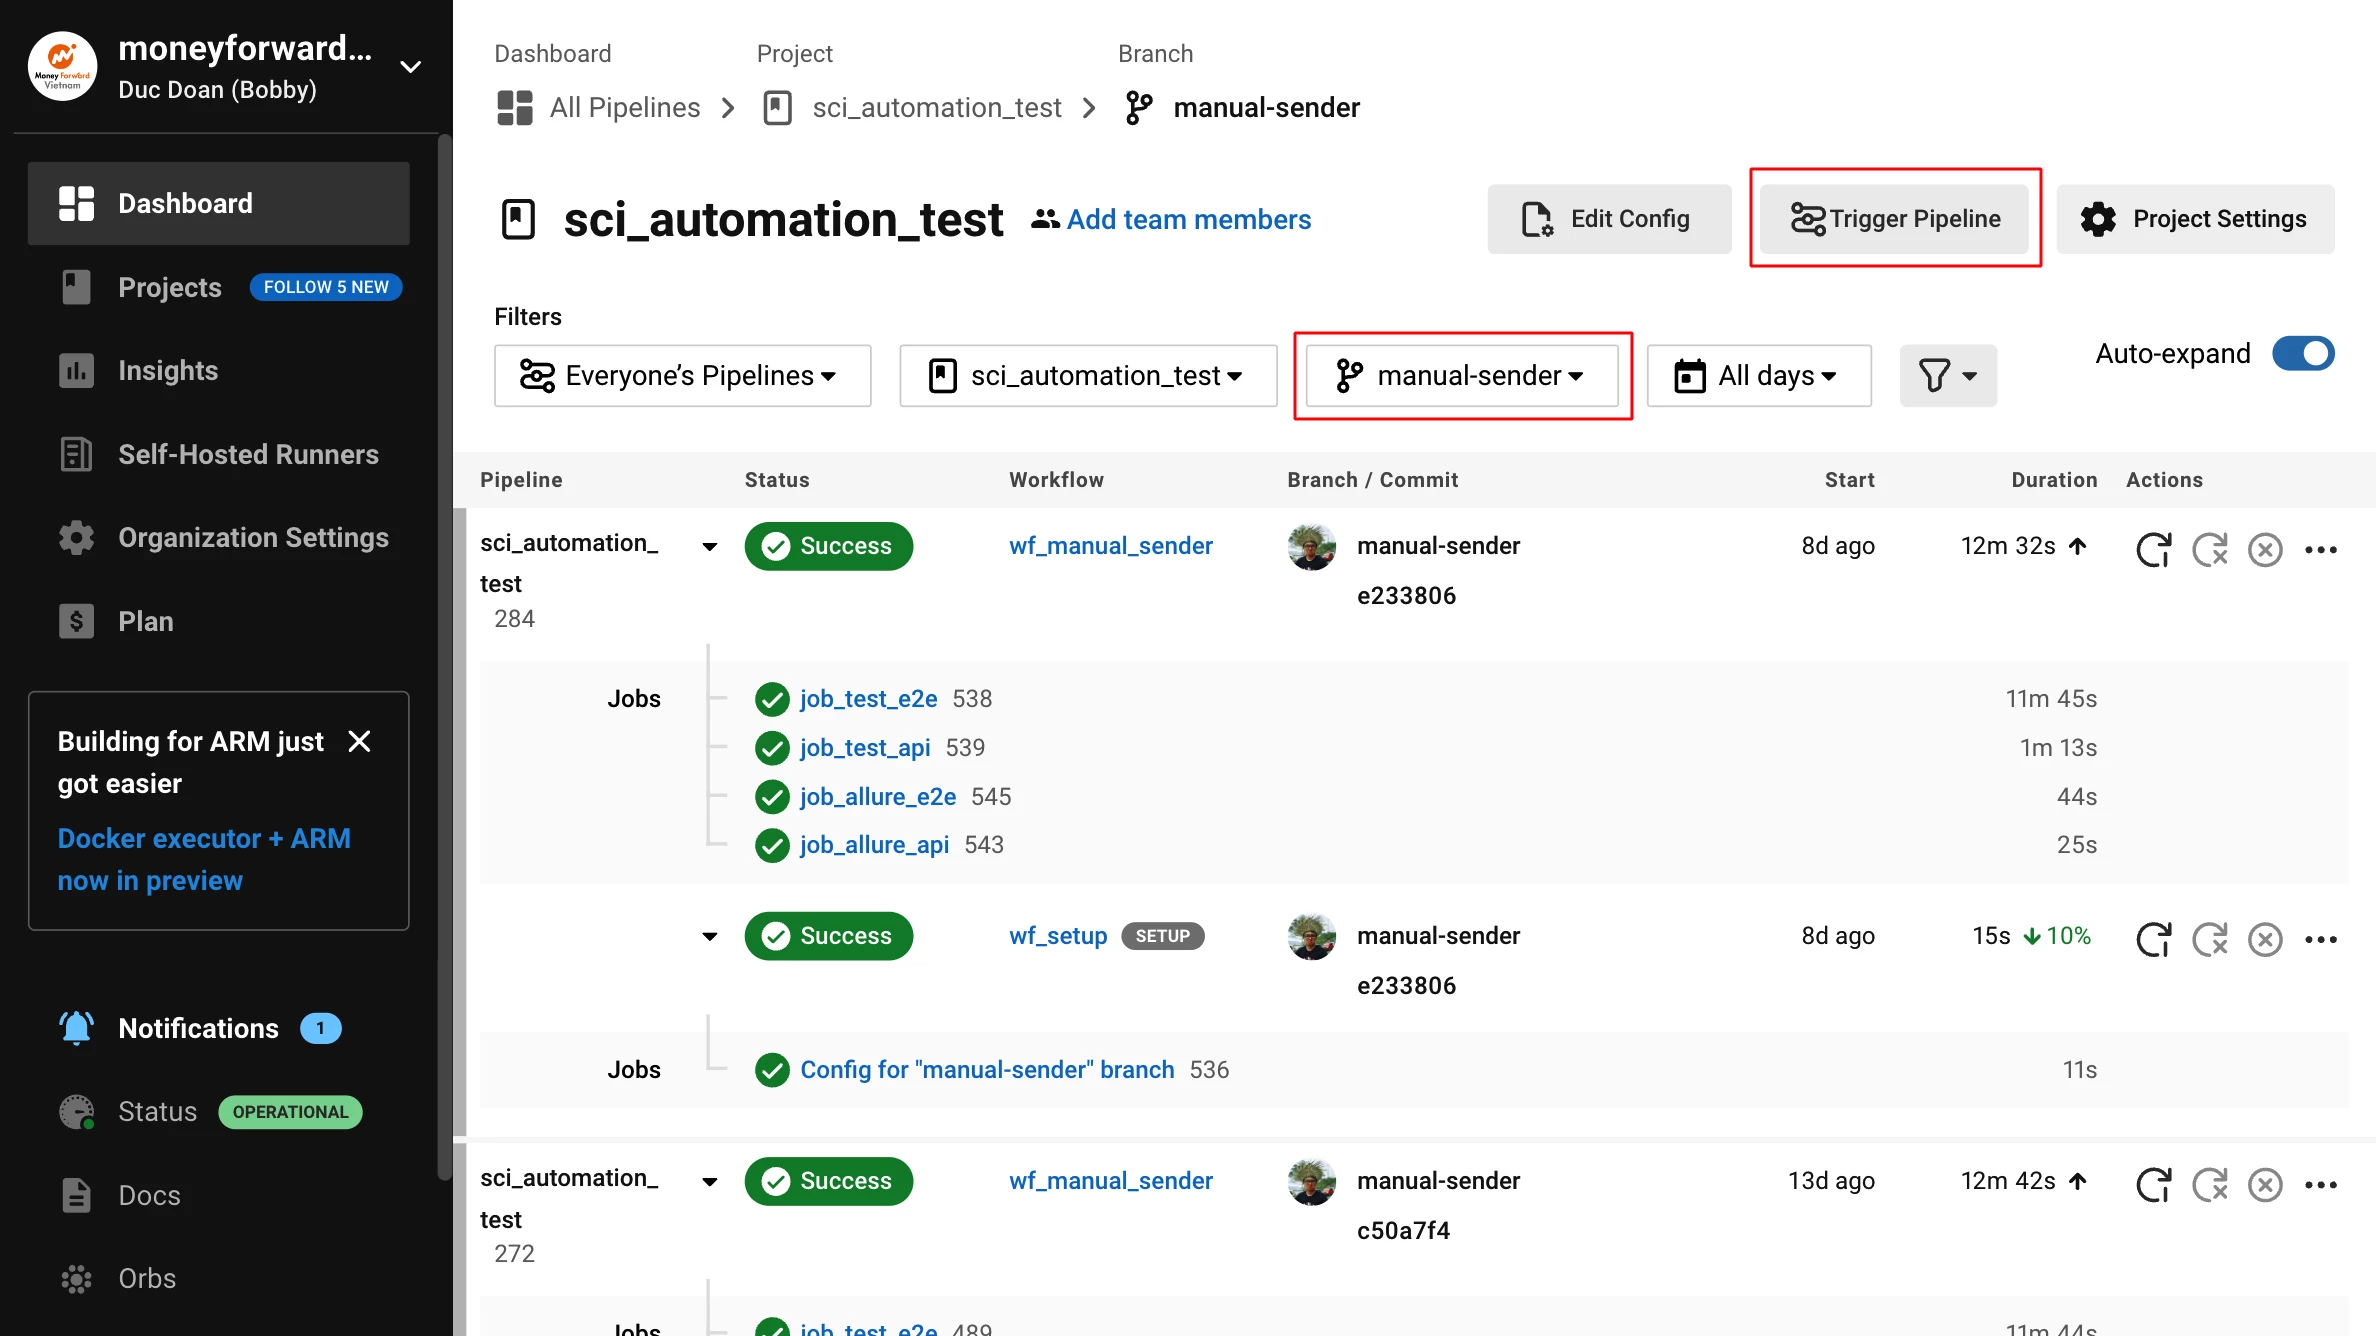This screenshot has width=2376, height=1336.
Task: Rerun from failed for pipeline 272
Action: pos(2210,1184)
